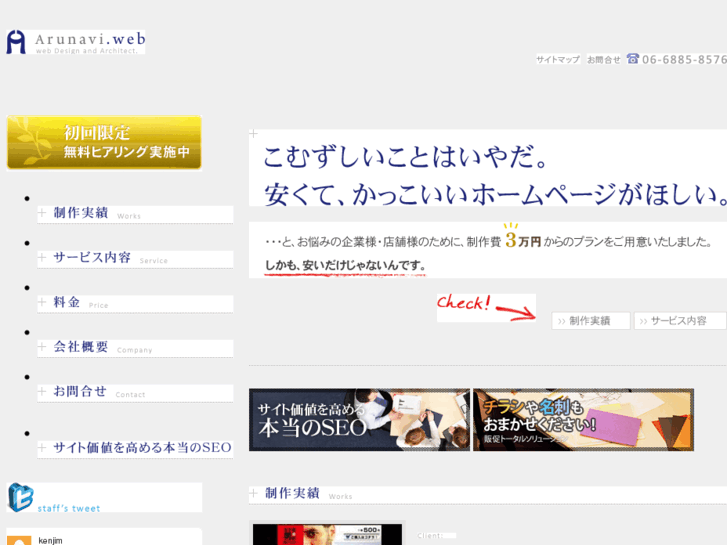Open 会社概要 Company menu item
Viewport: 727px width, 545px height.
coord(135,347)
